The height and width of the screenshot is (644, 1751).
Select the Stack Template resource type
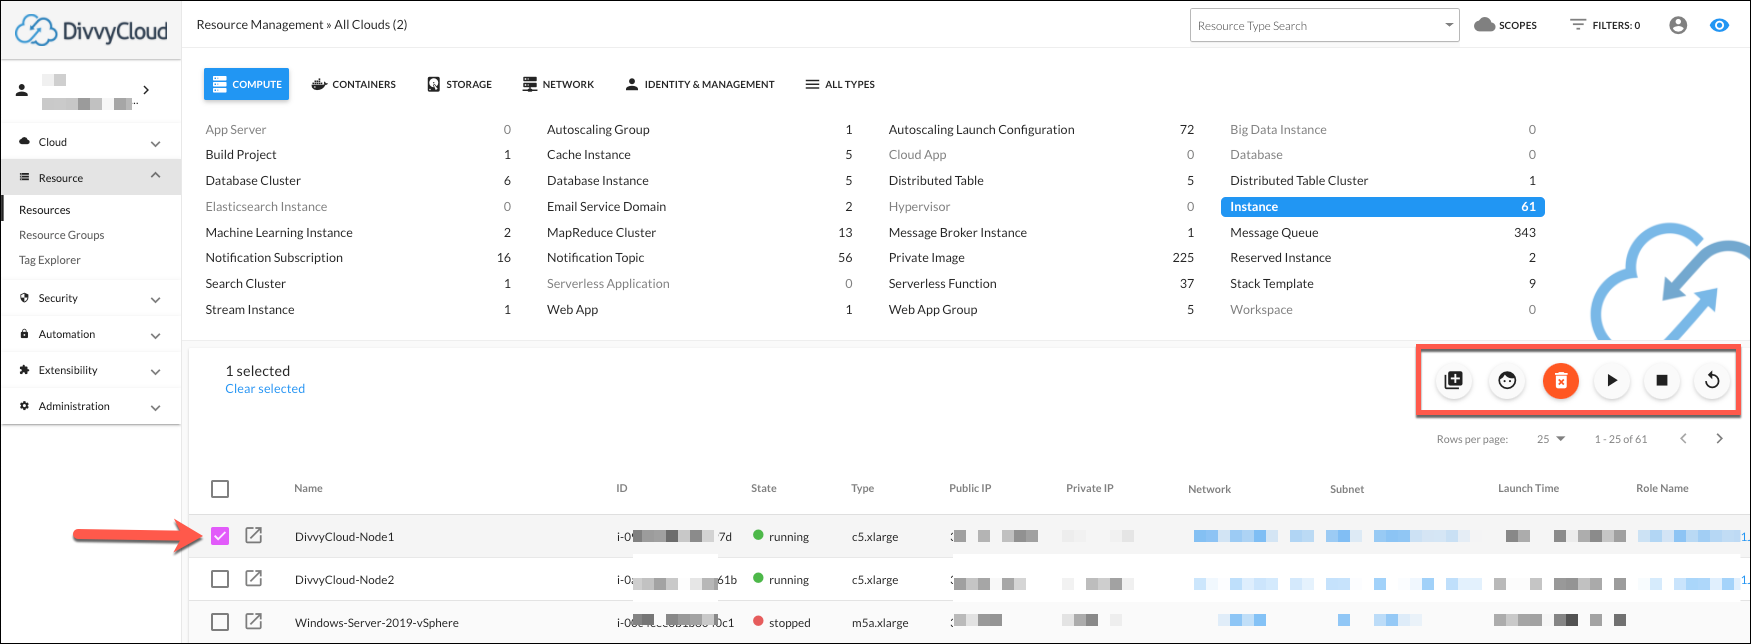[x=1272, y=283]
